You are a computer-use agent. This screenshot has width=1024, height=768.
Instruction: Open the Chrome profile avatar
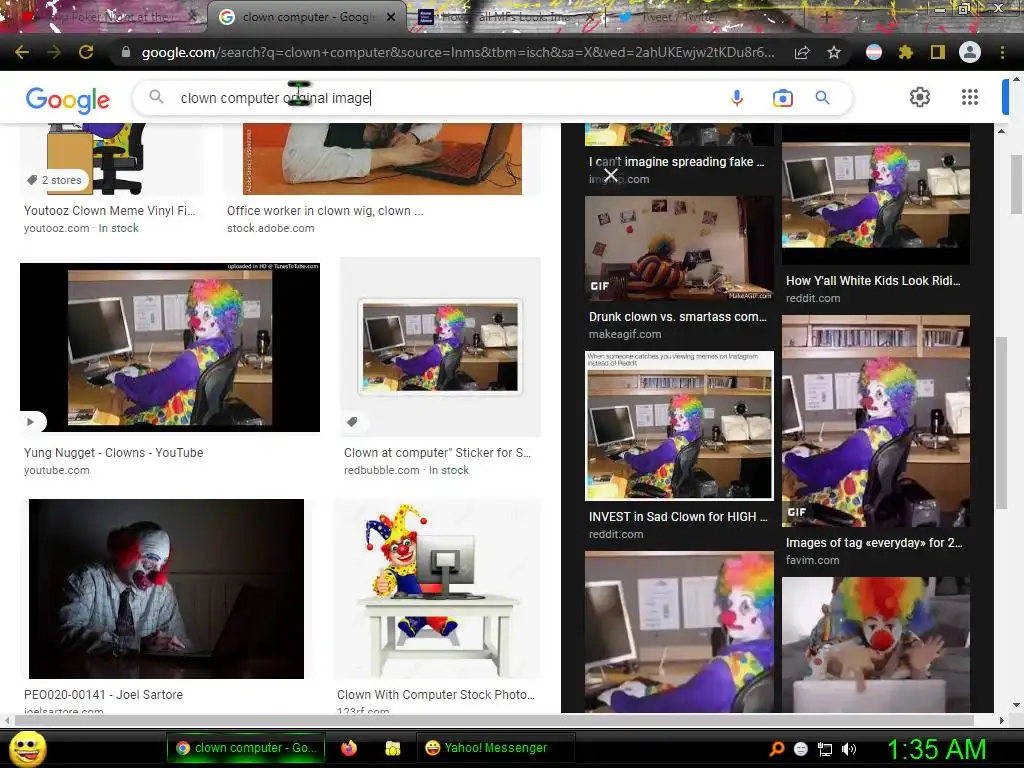pos(970,52)
